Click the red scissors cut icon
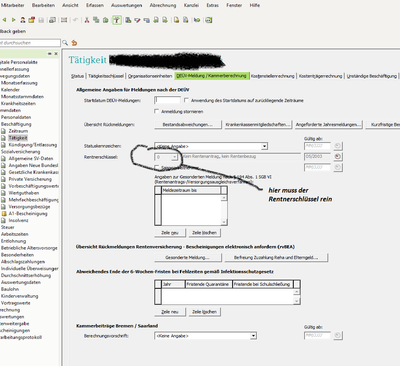Screen dimensions: 400x366 point(87,20)
